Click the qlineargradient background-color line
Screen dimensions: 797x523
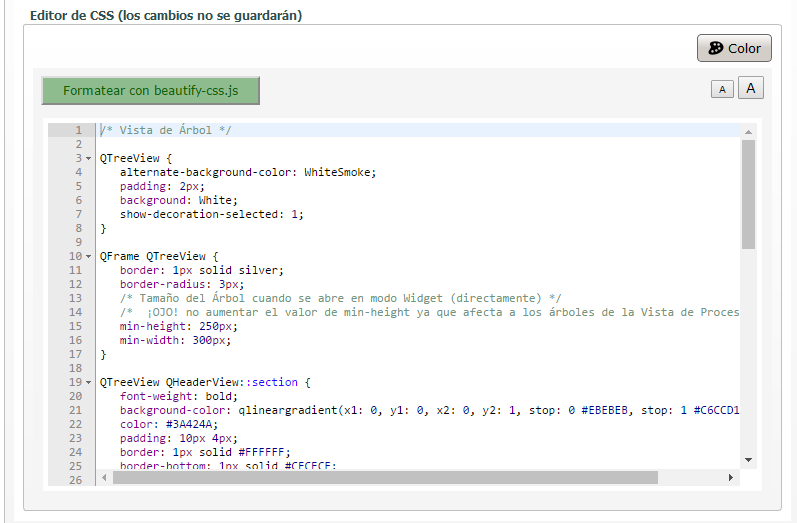pyautogui.click(x=430, y=410)
